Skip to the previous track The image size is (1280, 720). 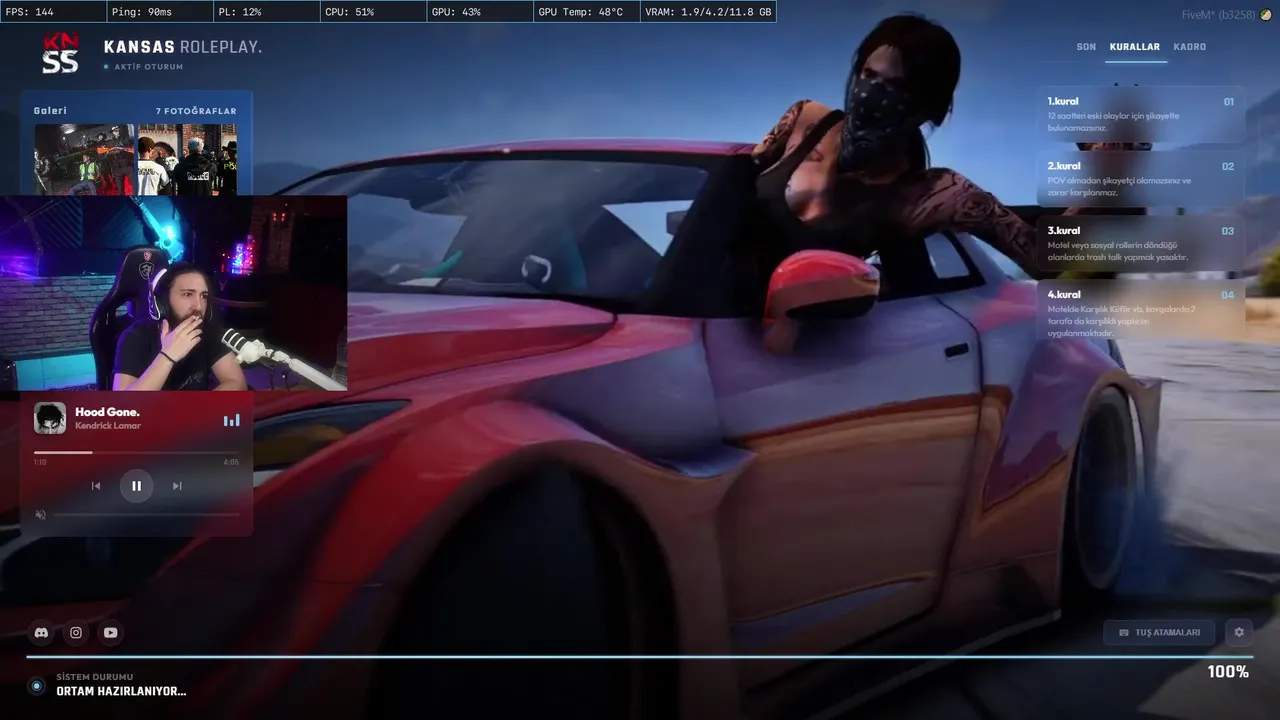tap(96, 486)
